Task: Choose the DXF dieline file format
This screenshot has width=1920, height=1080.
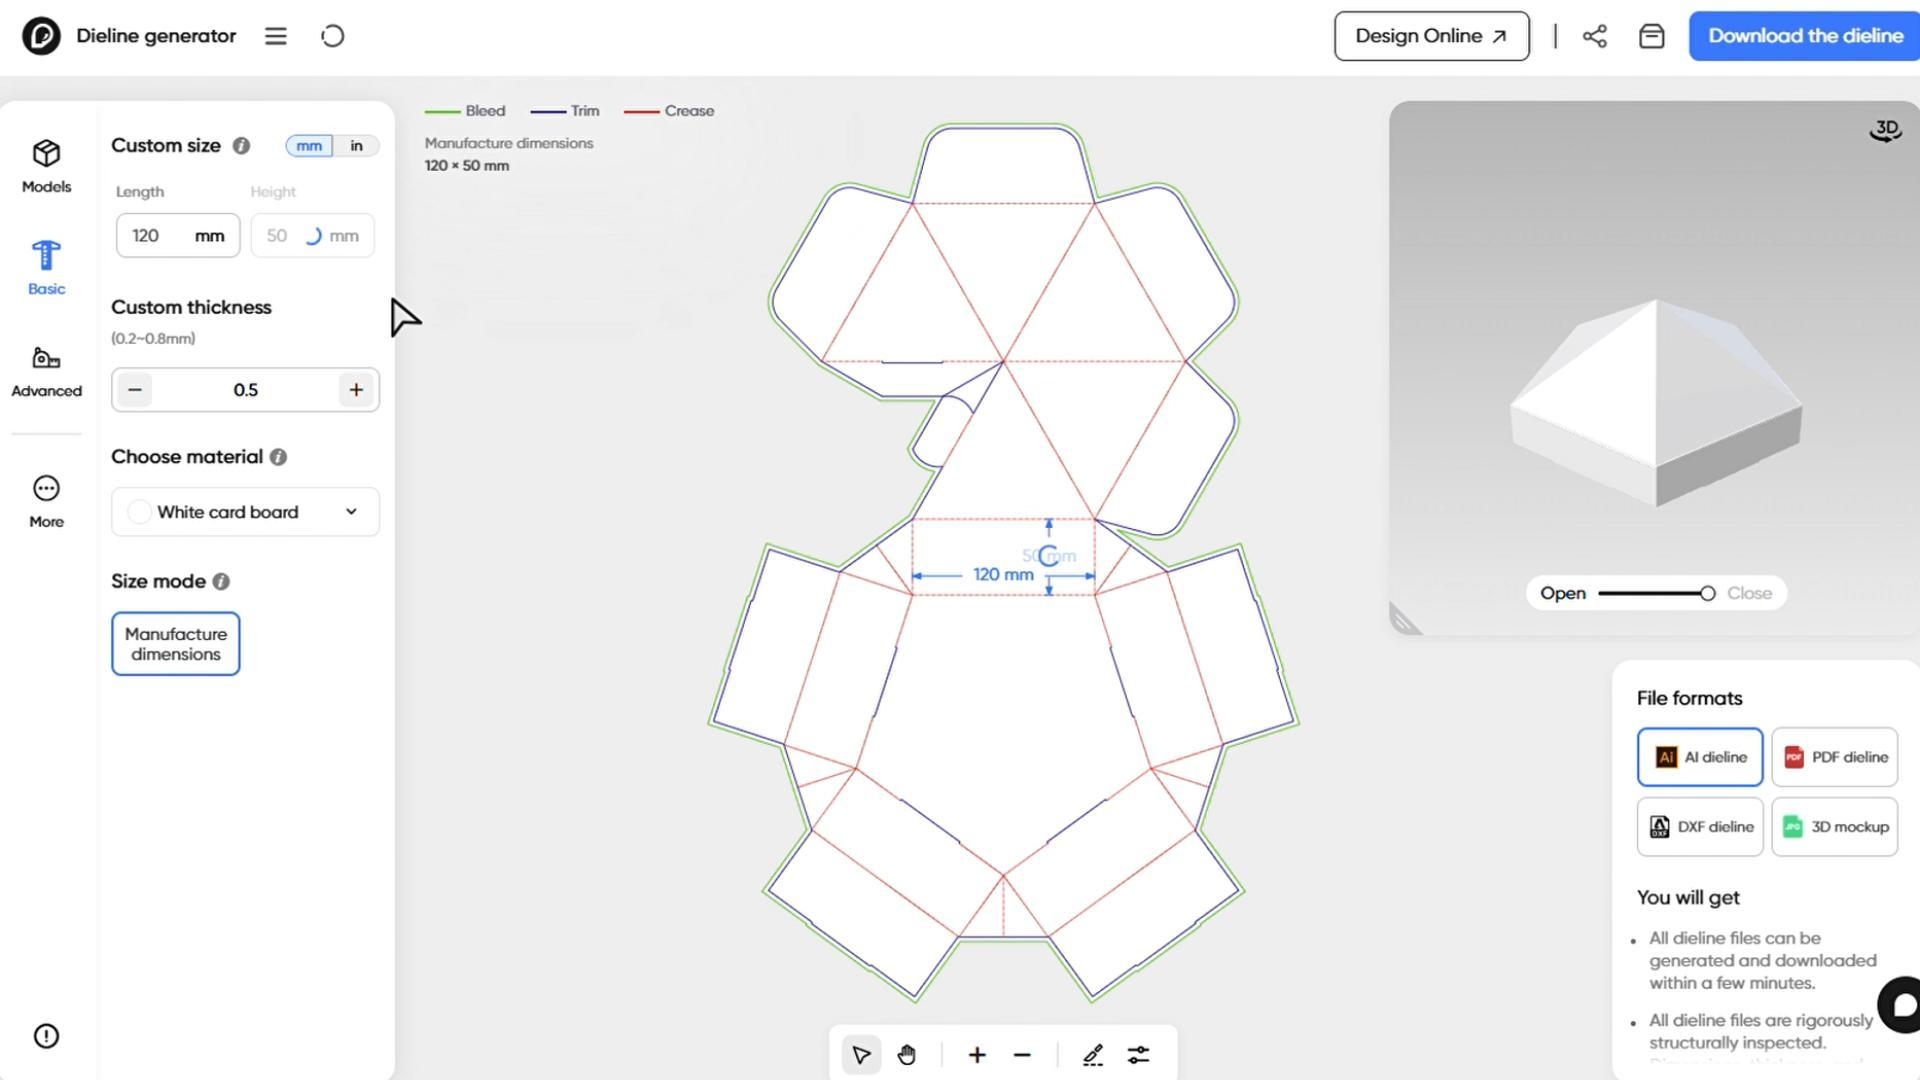Action: pyautogui.click(x=1700, y=827)
